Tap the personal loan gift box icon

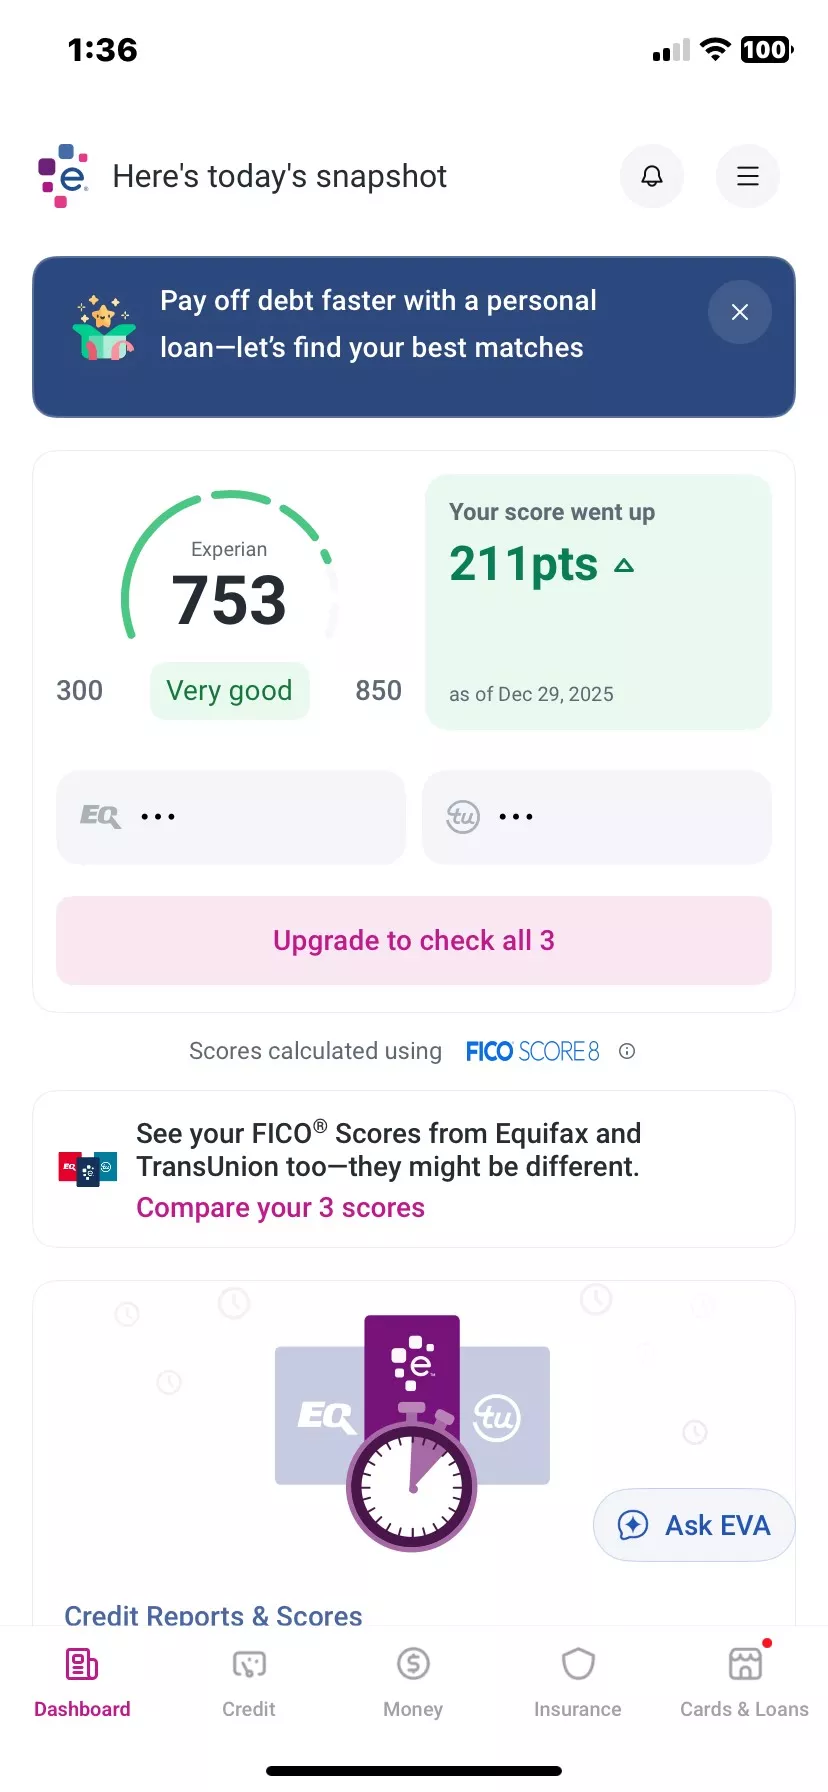click(104, 328)
